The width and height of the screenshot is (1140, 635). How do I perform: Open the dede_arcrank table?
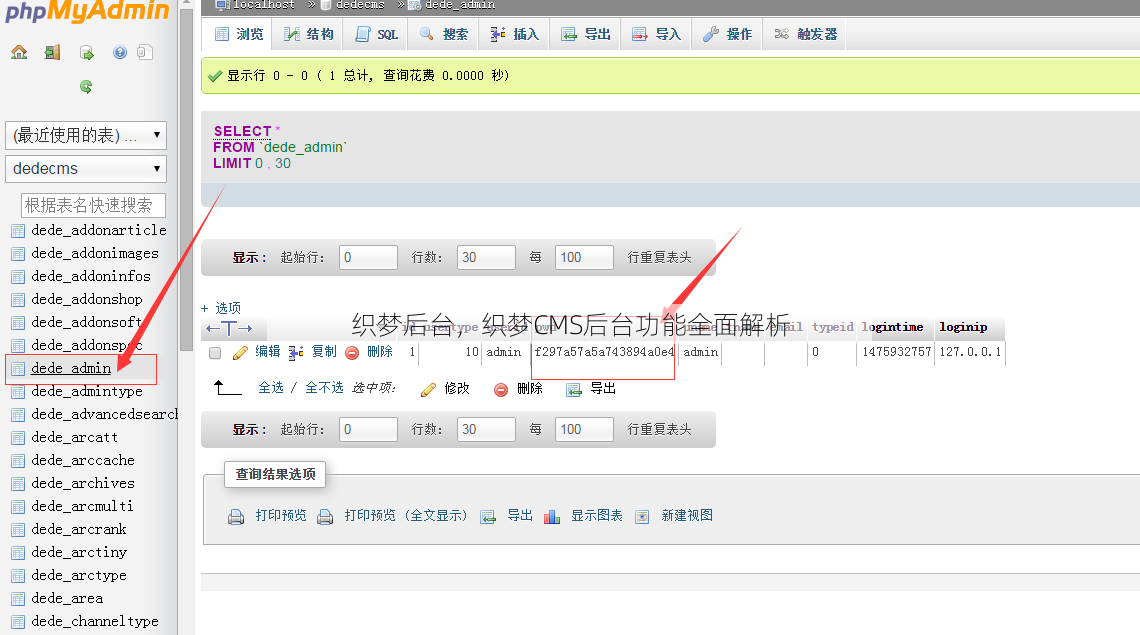pos(79,530)
